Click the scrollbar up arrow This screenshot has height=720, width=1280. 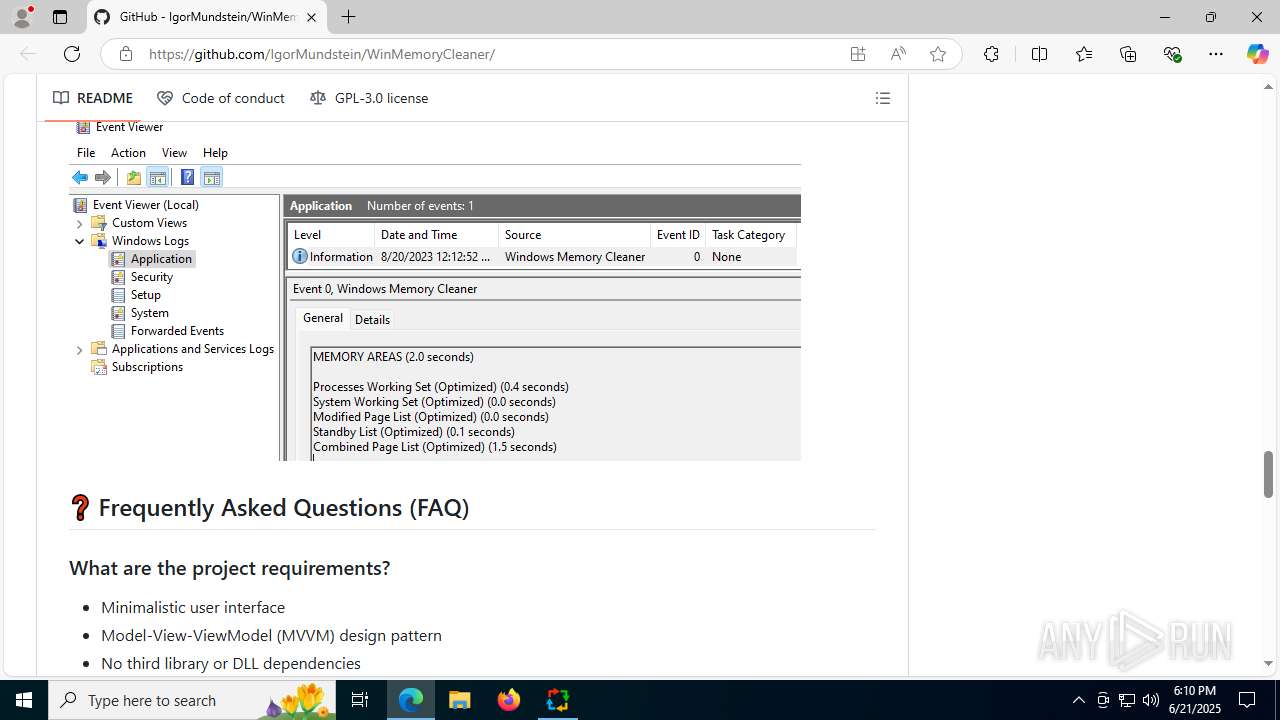point(1268,87)
